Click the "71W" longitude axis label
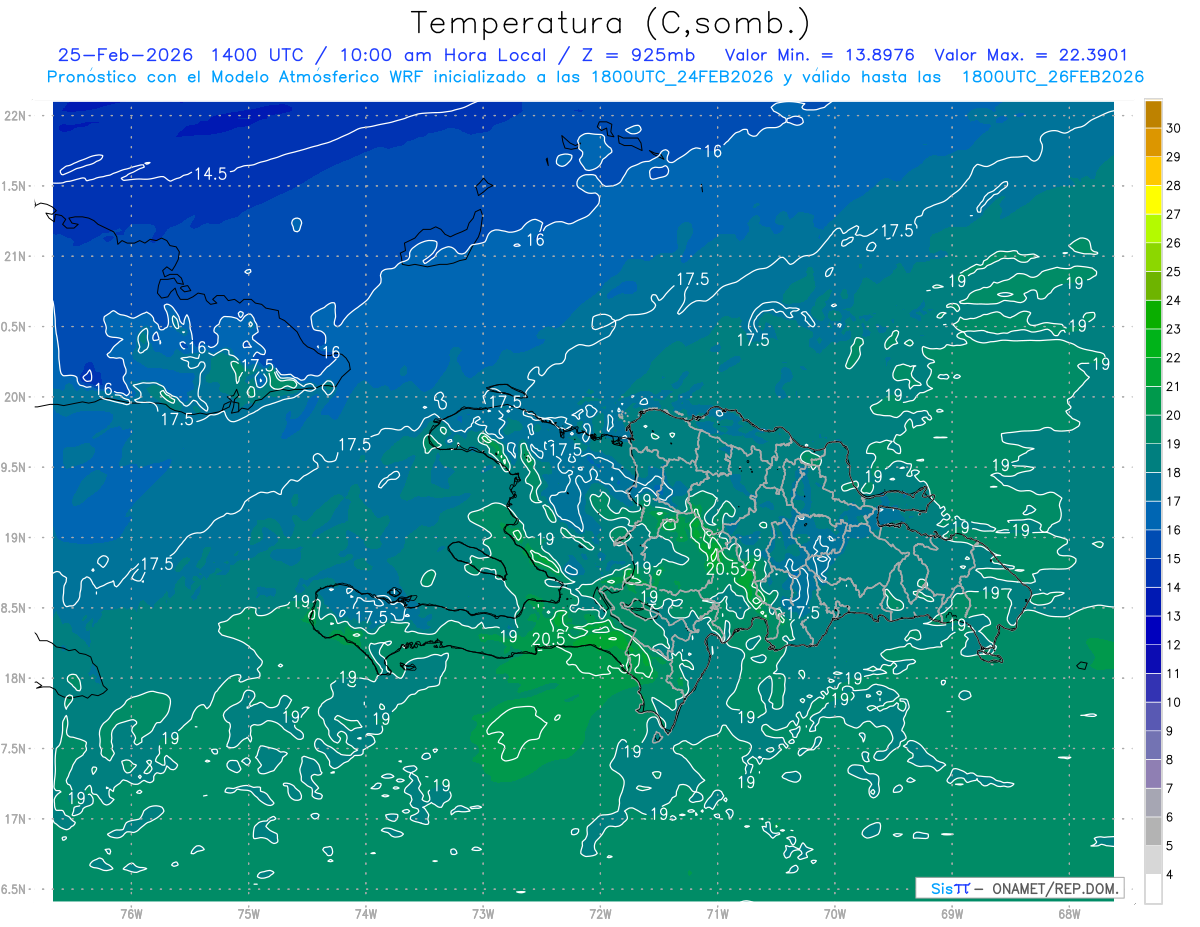Screen dimensions: 1200x927 (x=717, y=913)
